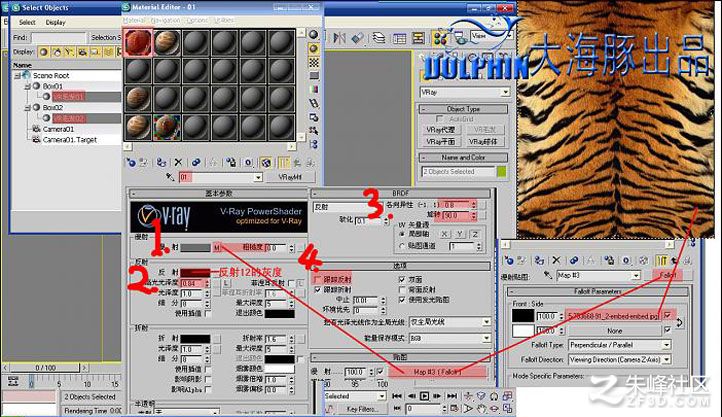This screenshot has height=417, width=722.
Task: Select 贴图通道 radio button in BRDF
Action: pyautogui.click(x=402, y=246)
